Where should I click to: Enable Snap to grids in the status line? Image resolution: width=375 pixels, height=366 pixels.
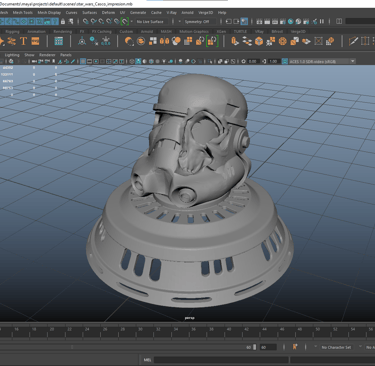pyautogui.click(x=86, y=21)
